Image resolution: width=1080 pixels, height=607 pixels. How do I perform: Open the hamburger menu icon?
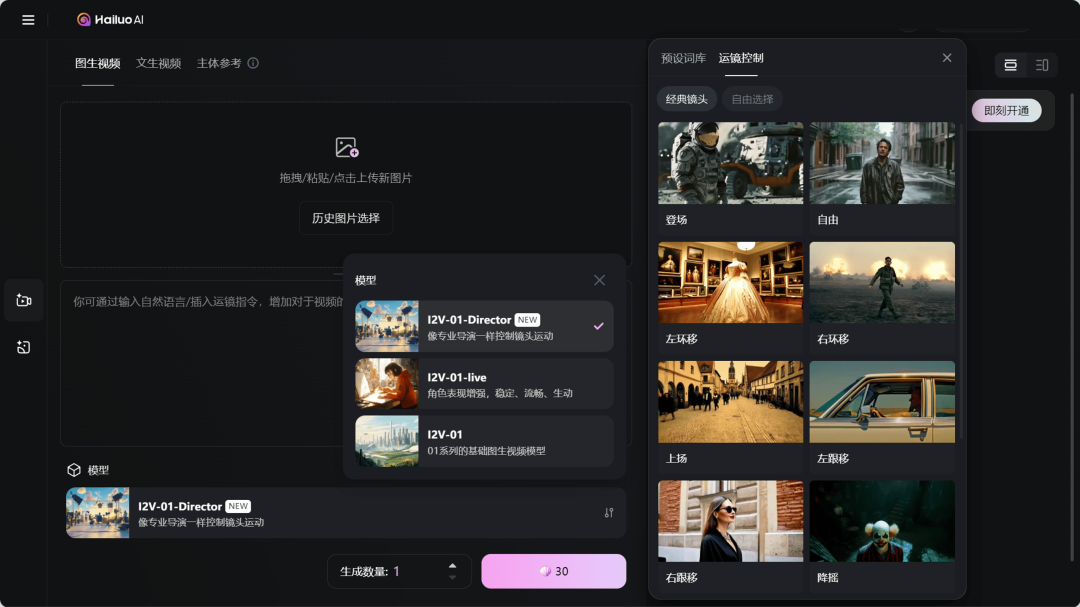[x=28, y=20]
